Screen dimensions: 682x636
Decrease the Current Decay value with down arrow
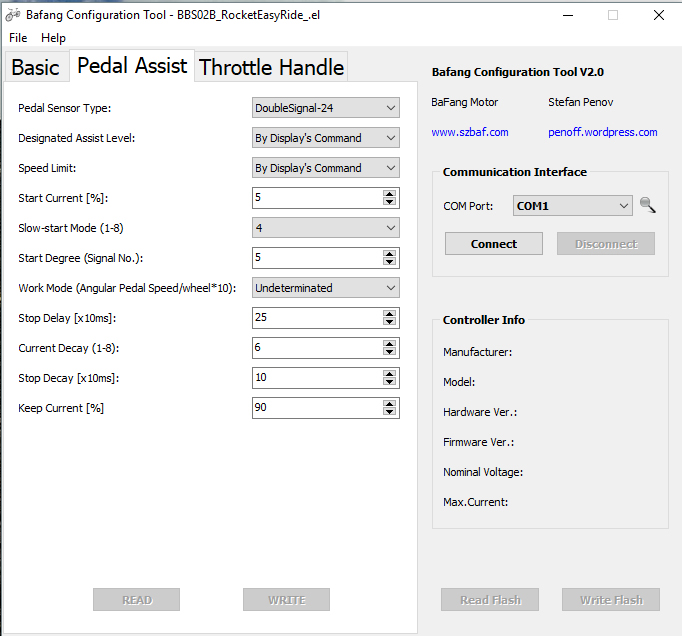click(x=389, y=352)
